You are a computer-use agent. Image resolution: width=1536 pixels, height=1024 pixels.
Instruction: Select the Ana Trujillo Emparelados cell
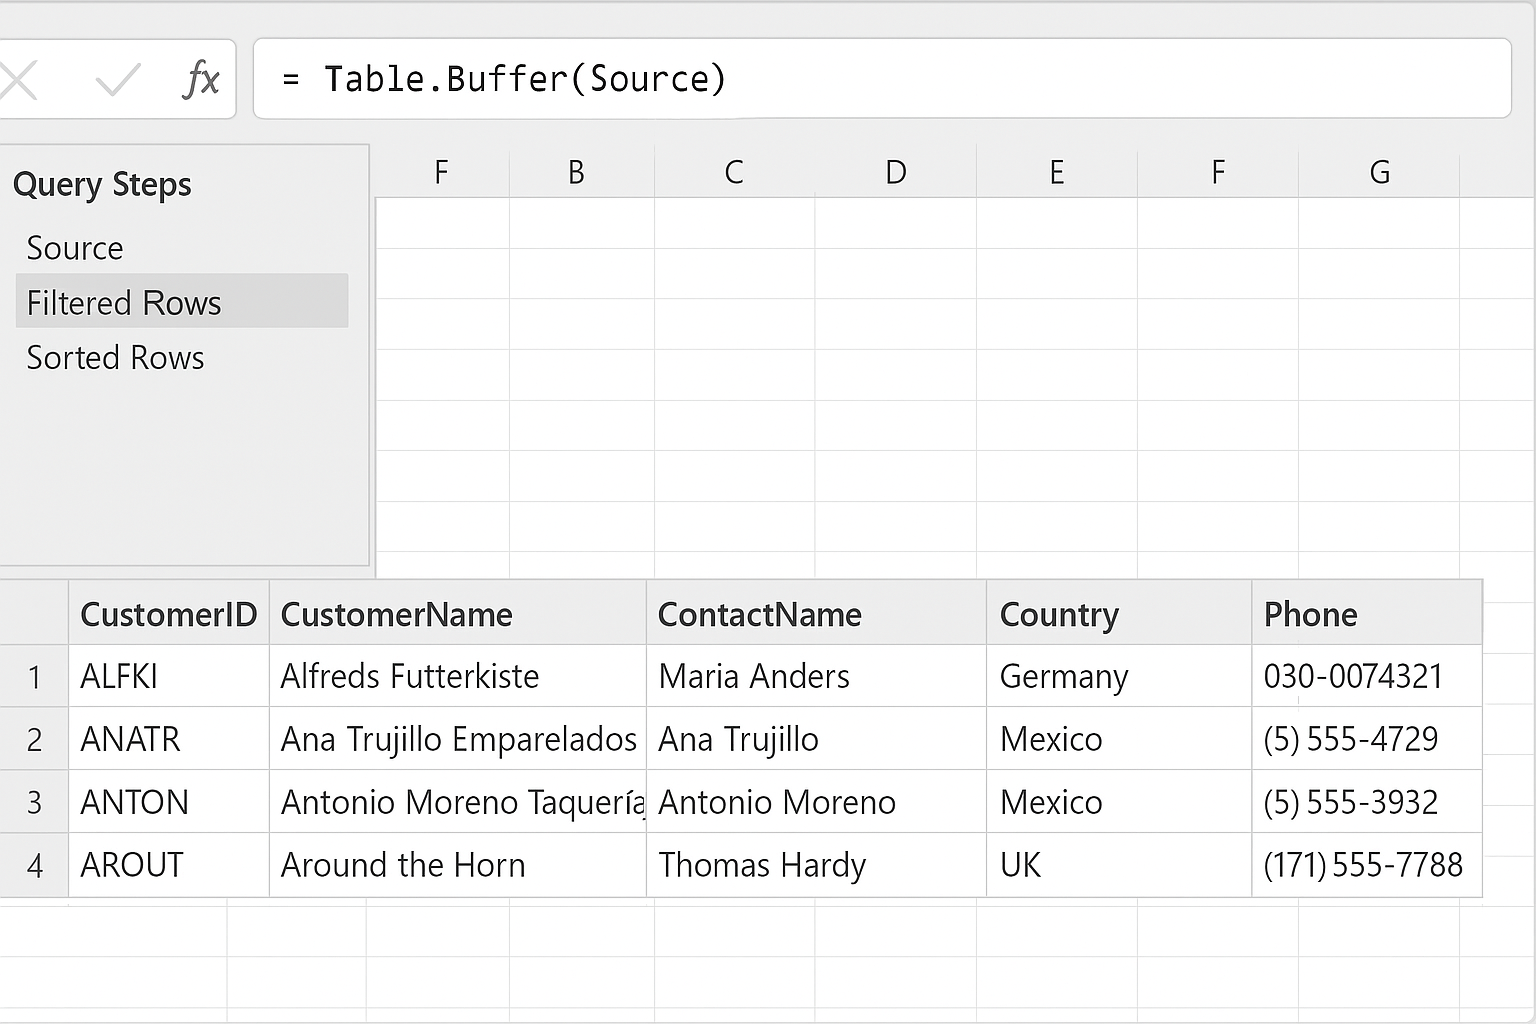(x=458, y=740)
